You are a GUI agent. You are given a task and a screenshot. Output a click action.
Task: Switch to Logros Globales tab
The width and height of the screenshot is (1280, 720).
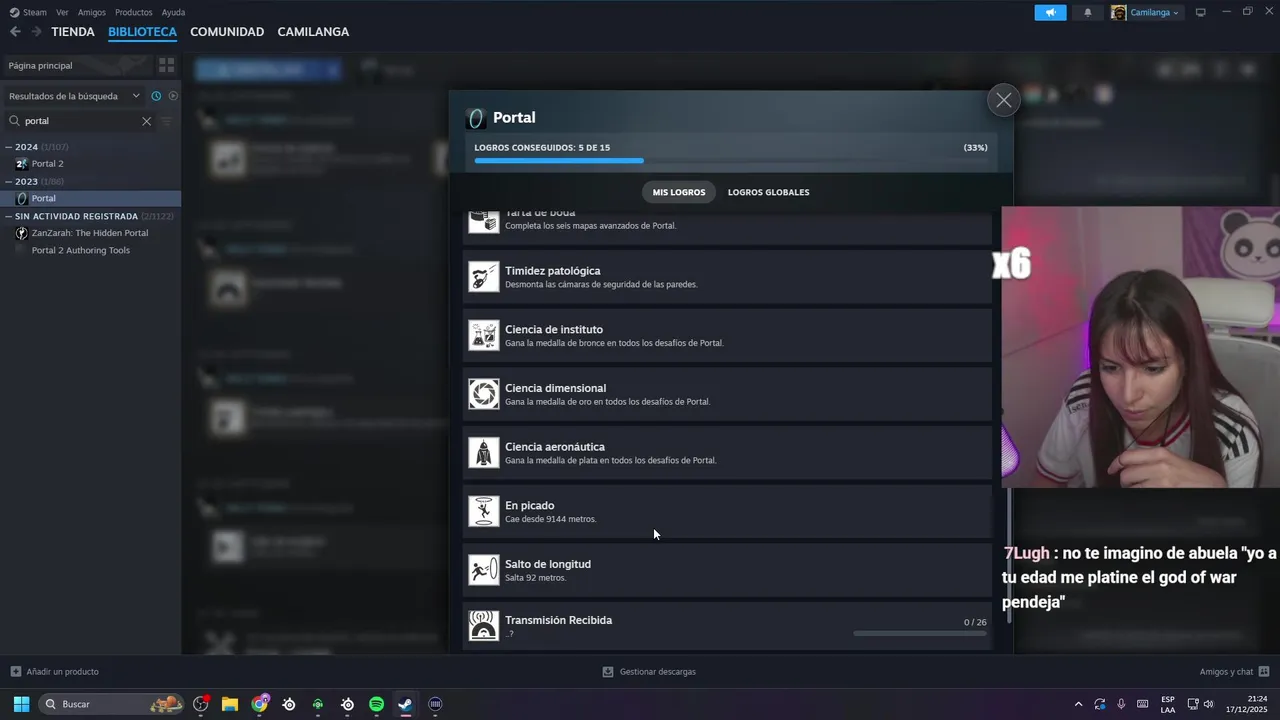(x=768, y=192)
